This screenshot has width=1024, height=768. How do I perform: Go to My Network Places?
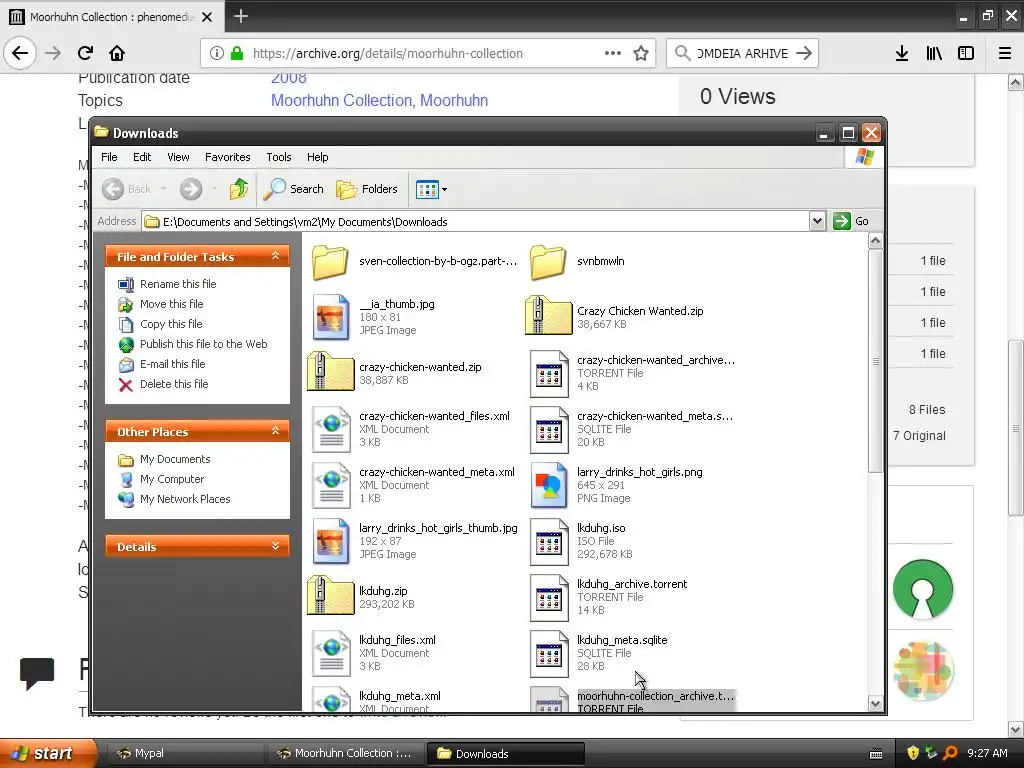pos(185,499)
